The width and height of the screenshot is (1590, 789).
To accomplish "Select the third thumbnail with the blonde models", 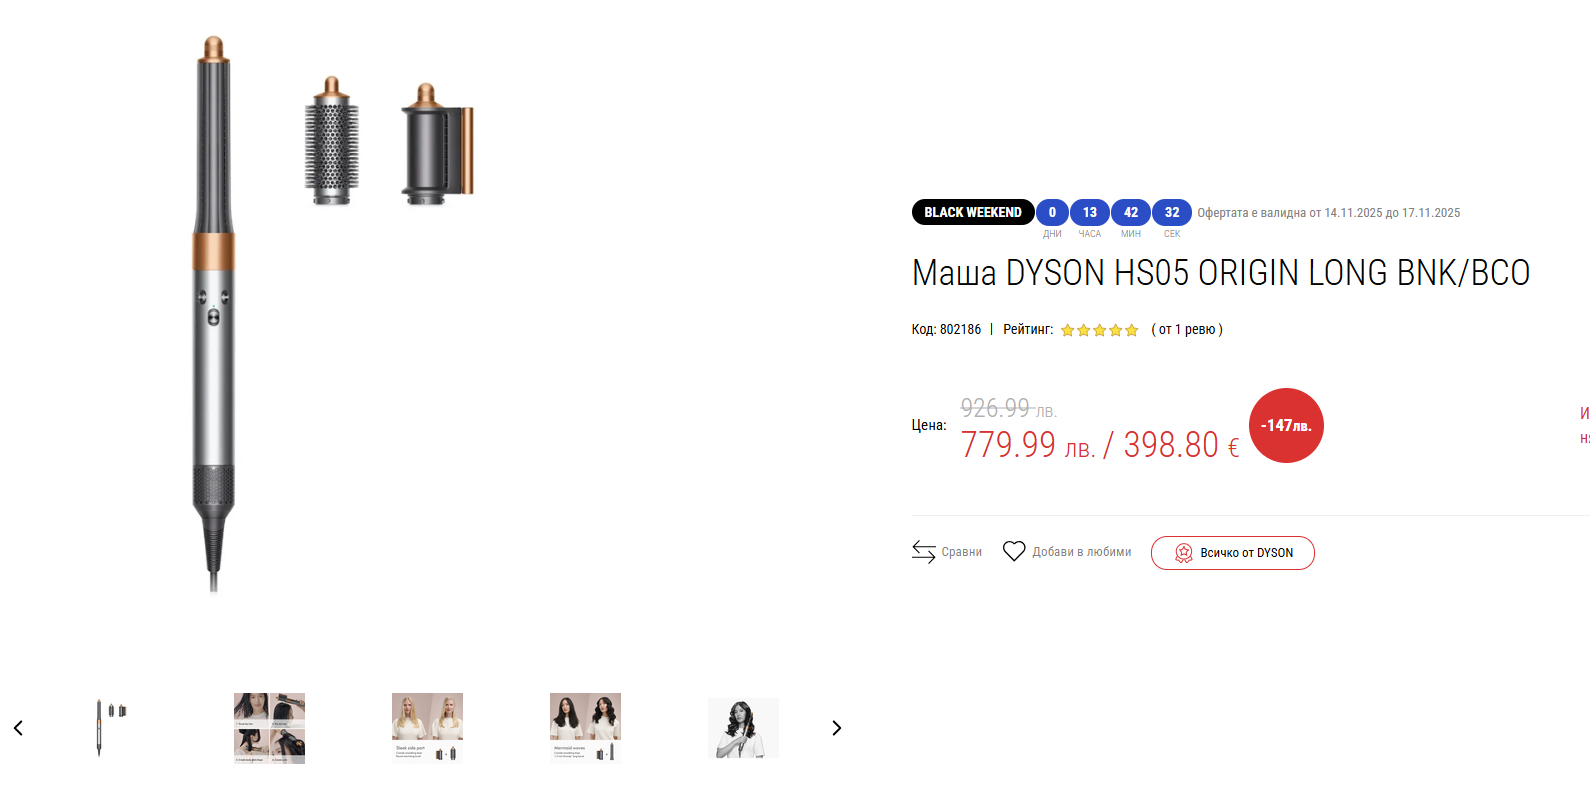I will 427,728.
